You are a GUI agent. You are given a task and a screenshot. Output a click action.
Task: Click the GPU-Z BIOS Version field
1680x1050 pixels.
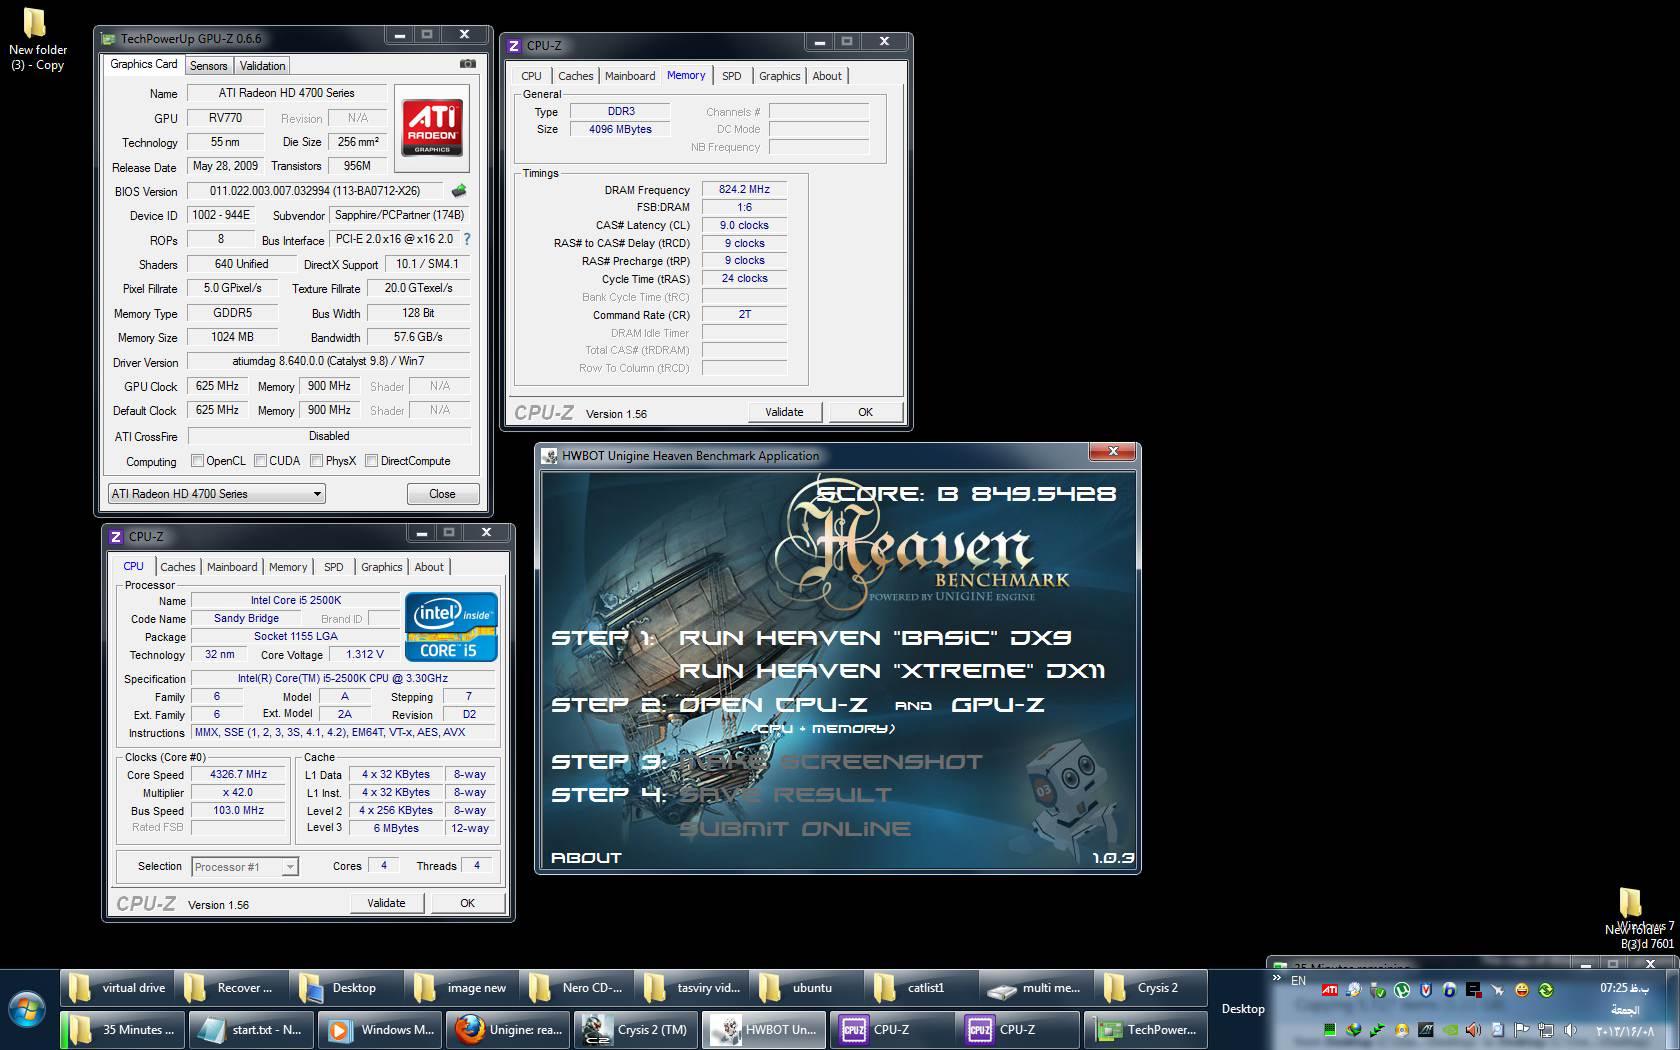point(317,191)
